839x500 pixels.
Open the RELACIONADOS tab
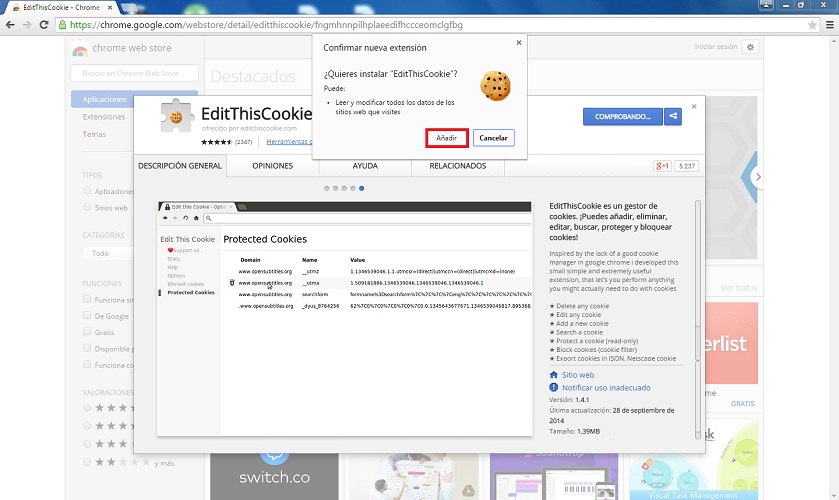point(458,166)
